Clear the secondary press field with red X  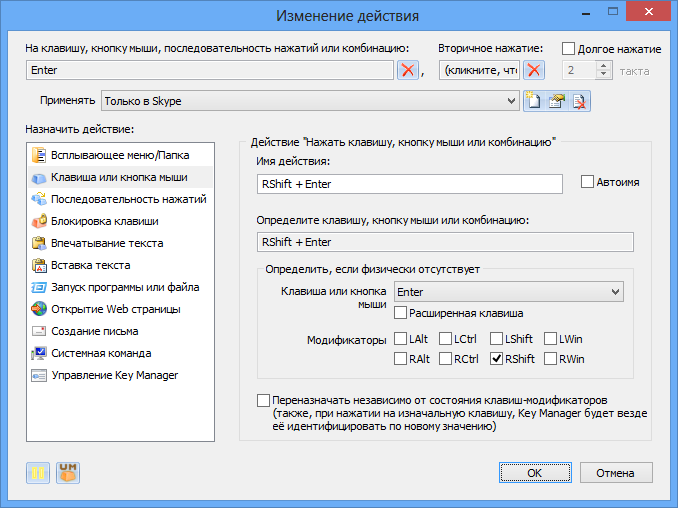[x=534, y=70]
